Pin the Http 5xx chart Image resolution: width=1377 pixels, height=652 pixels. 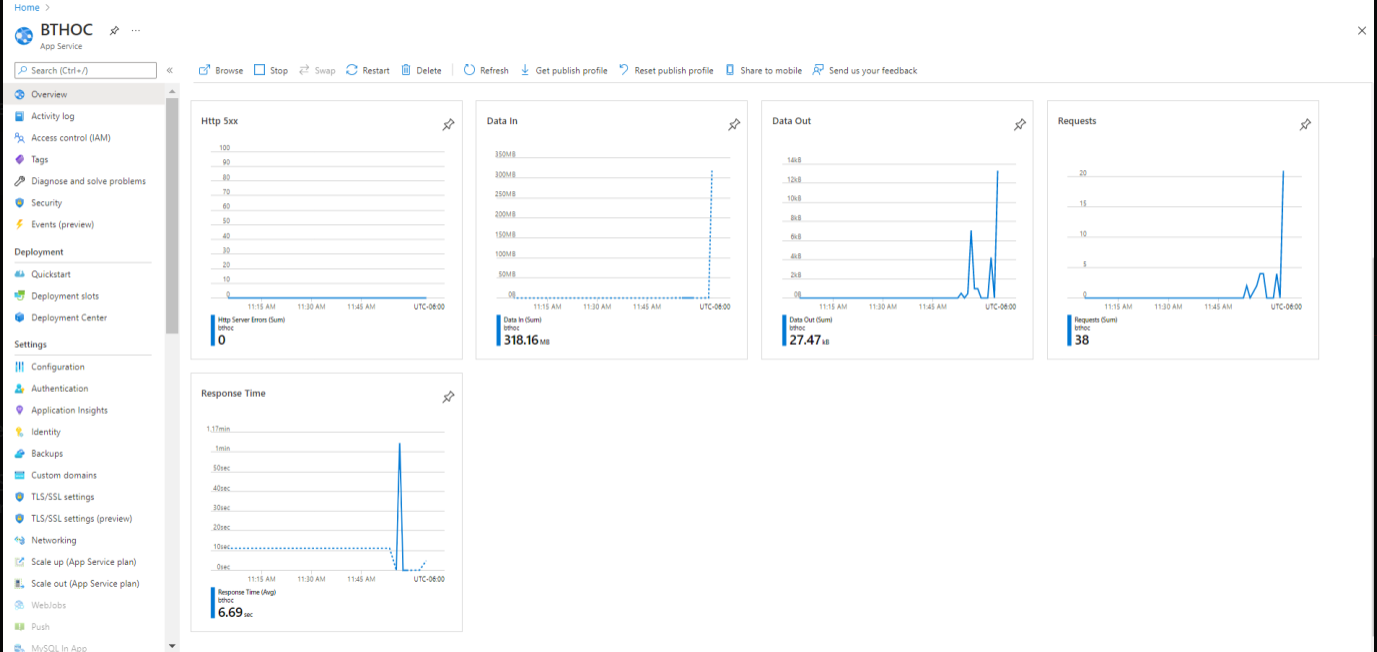click(x=448, y=125)
